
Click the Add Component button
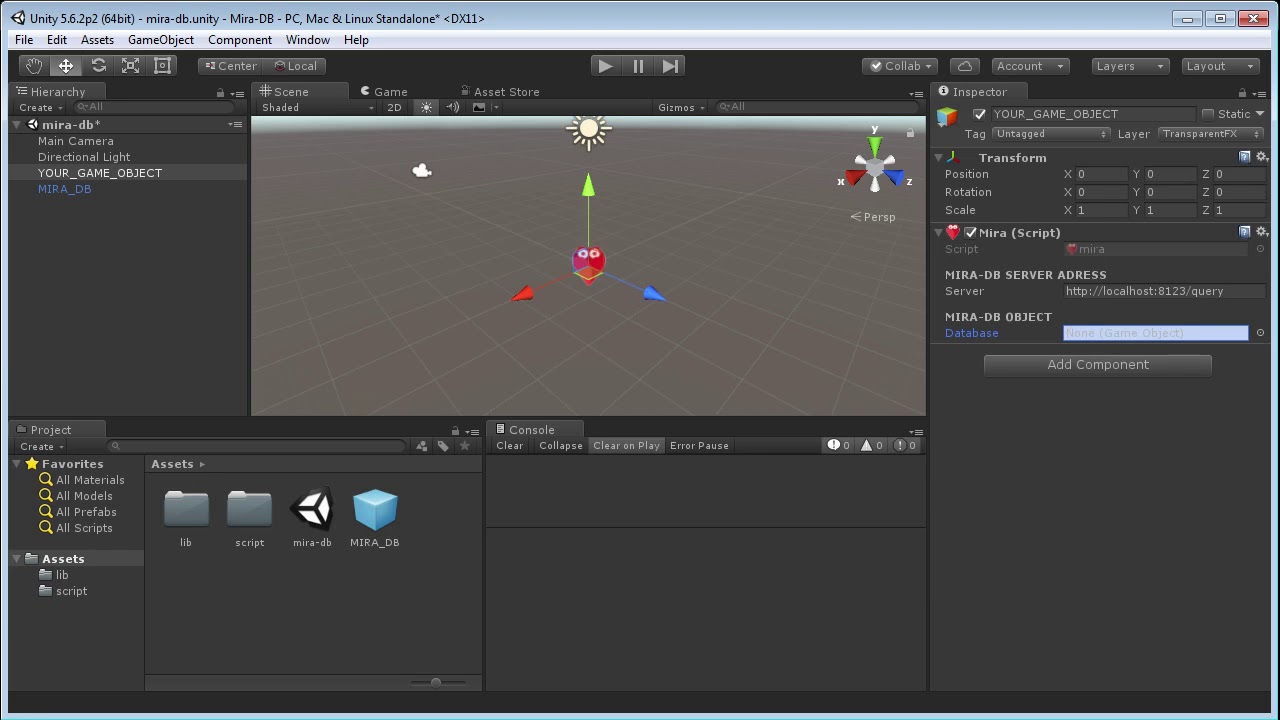[x=1097, y=365]
